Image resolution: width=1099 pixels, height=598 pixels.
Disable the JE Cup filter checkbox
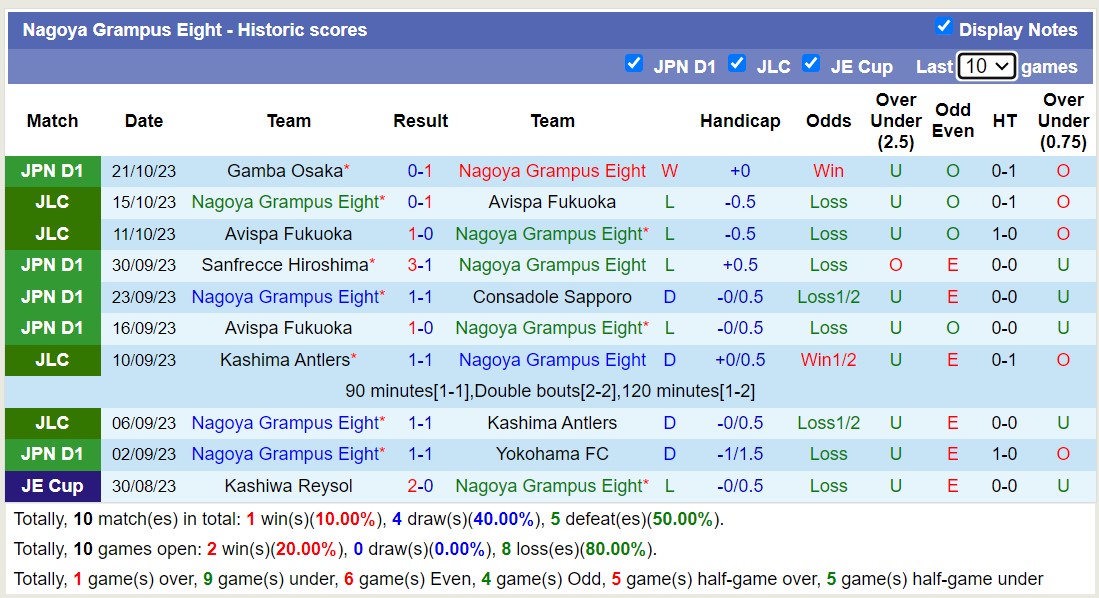811,64
